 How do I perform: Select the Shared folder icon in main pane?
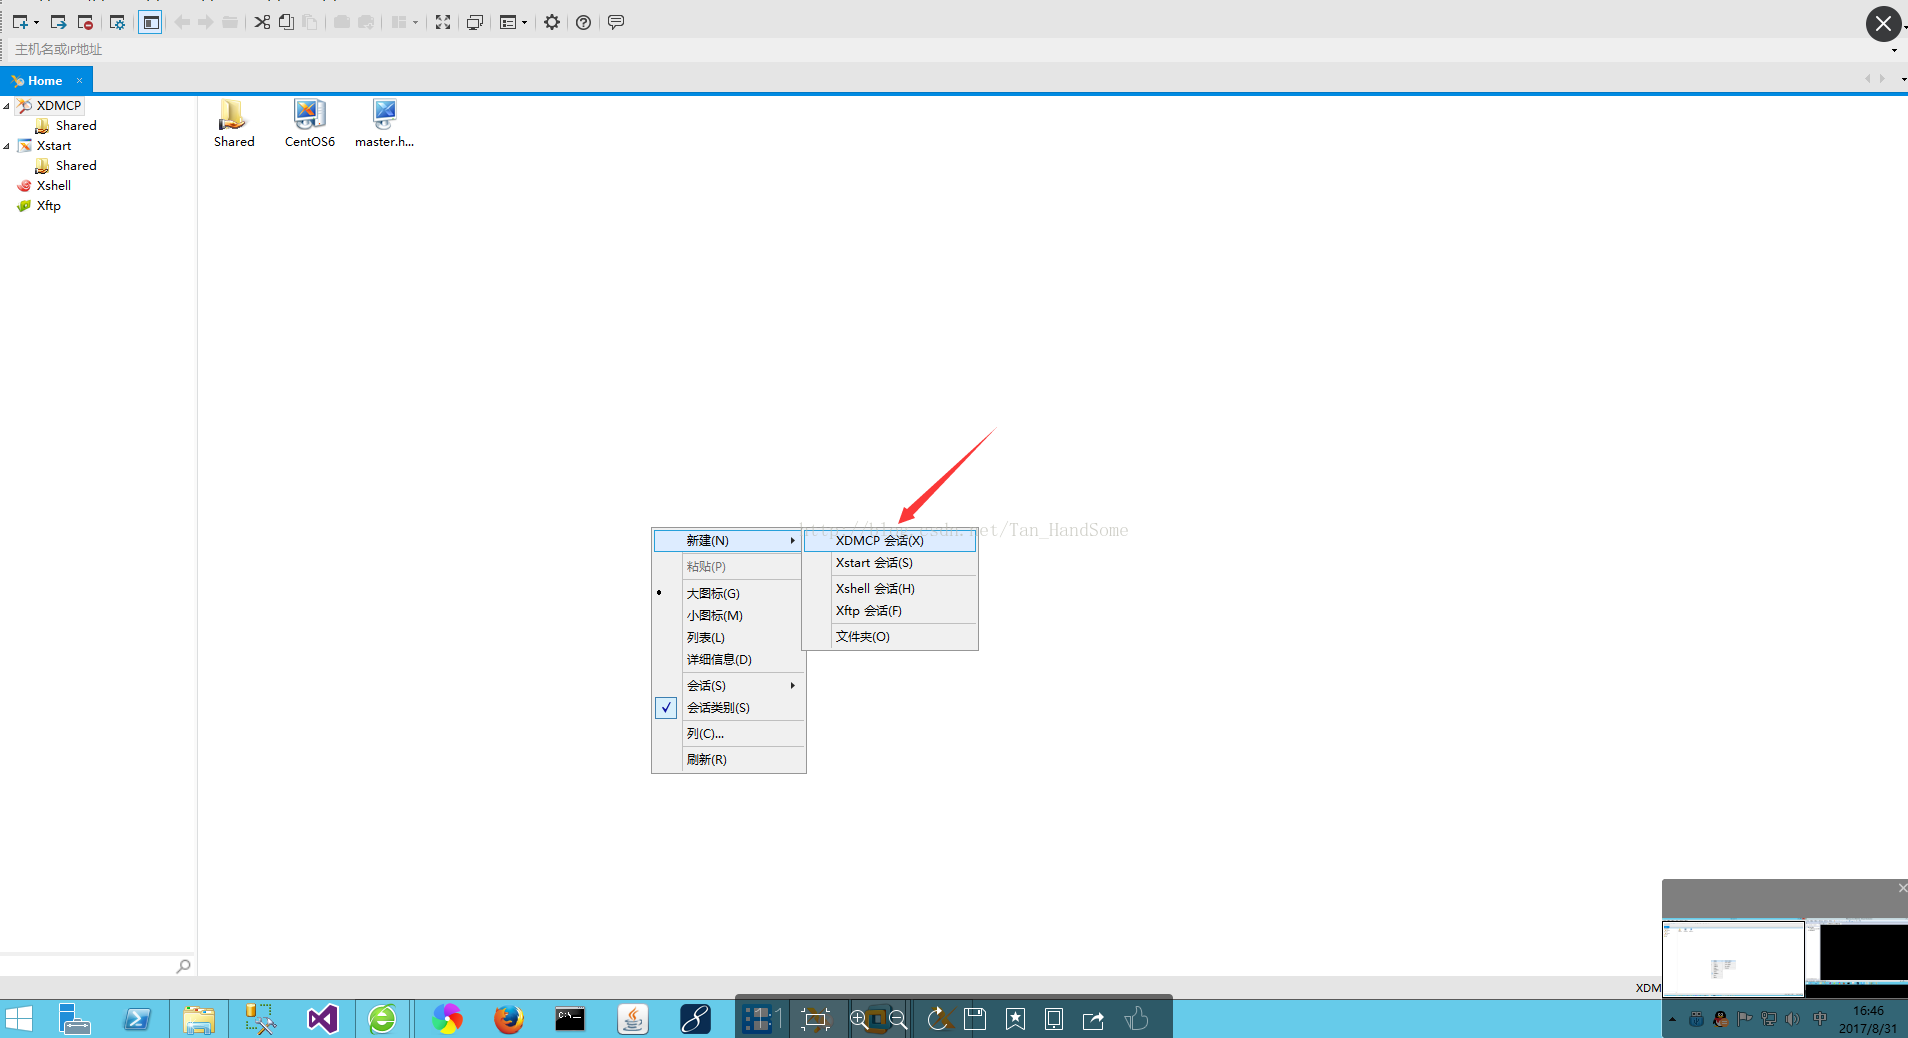[x=234, y=124]
